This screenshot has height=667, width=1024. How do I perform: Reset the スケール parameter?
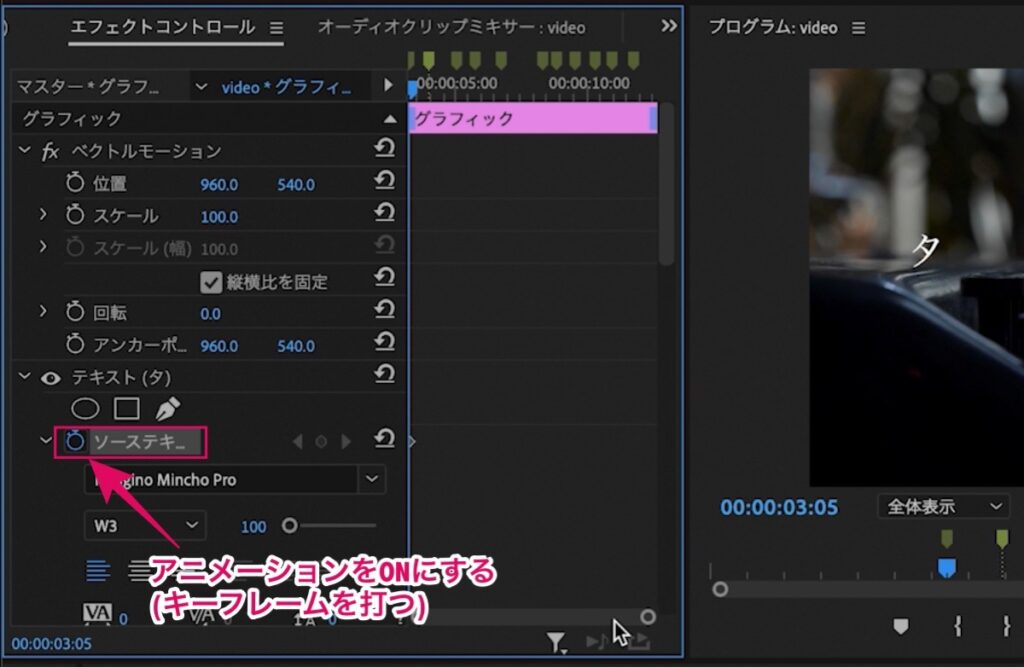385,213
